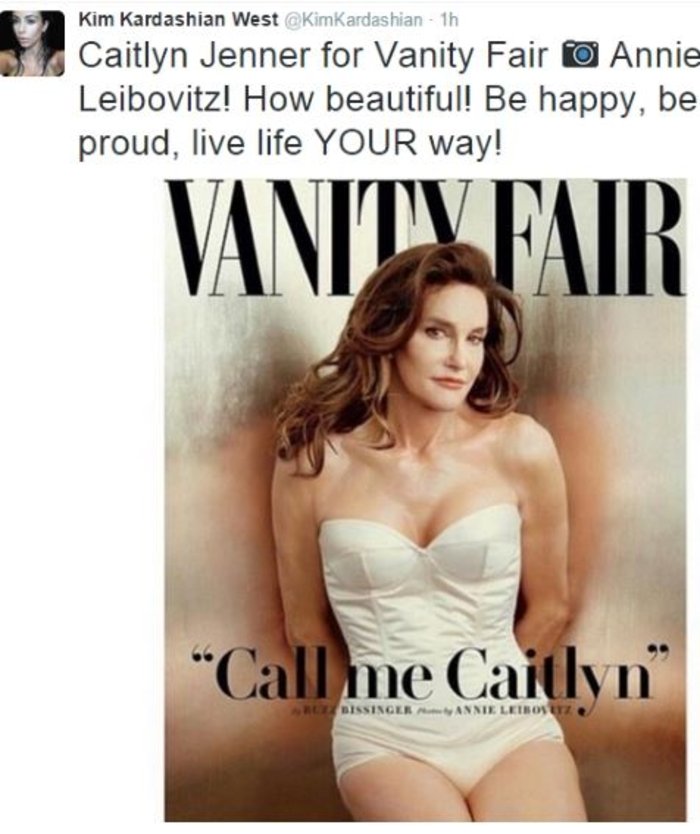Click the word 'Annie' after the camera emoji
Screen dimensions: 700x834
click(x=654, y=55)
